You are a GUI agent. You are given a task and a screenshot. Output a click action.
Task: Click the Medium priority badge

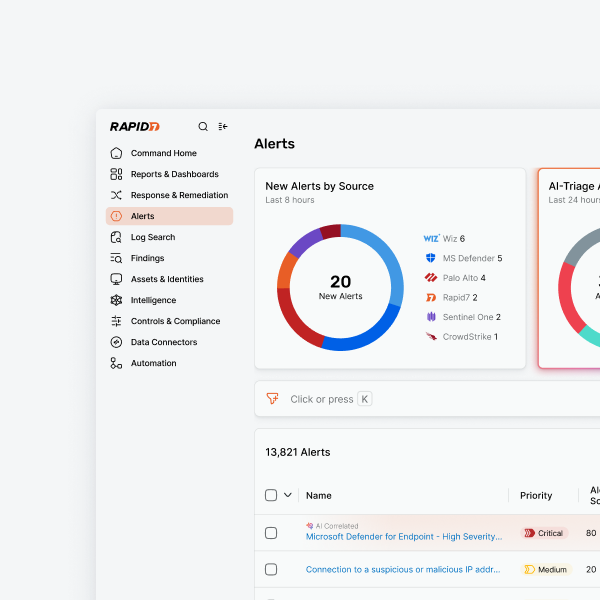coord(546,569)
